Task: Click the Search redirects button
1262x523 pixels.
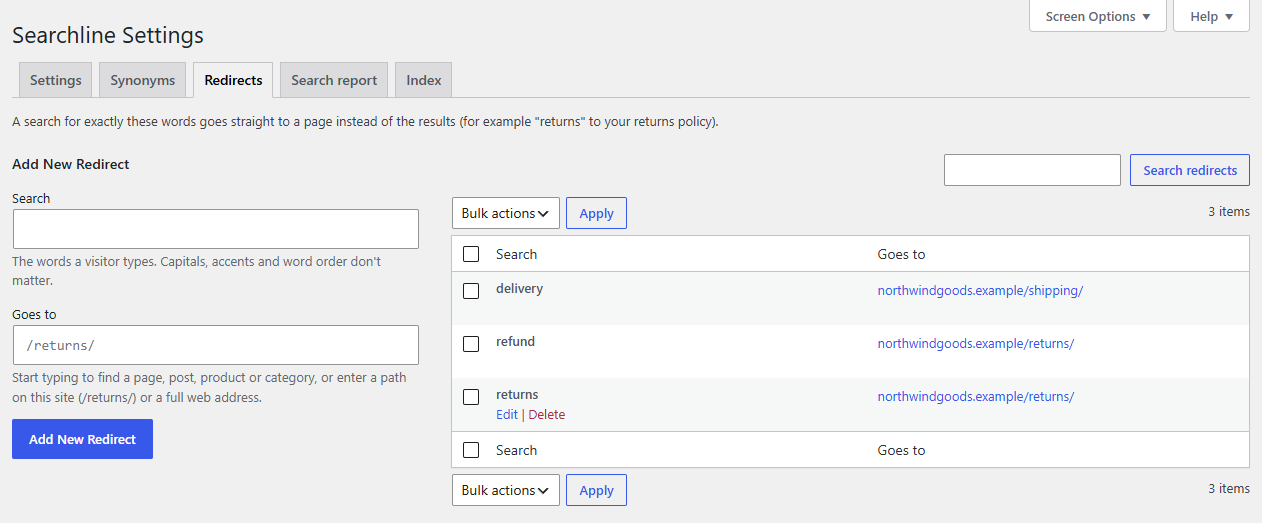Action: 1190,170
